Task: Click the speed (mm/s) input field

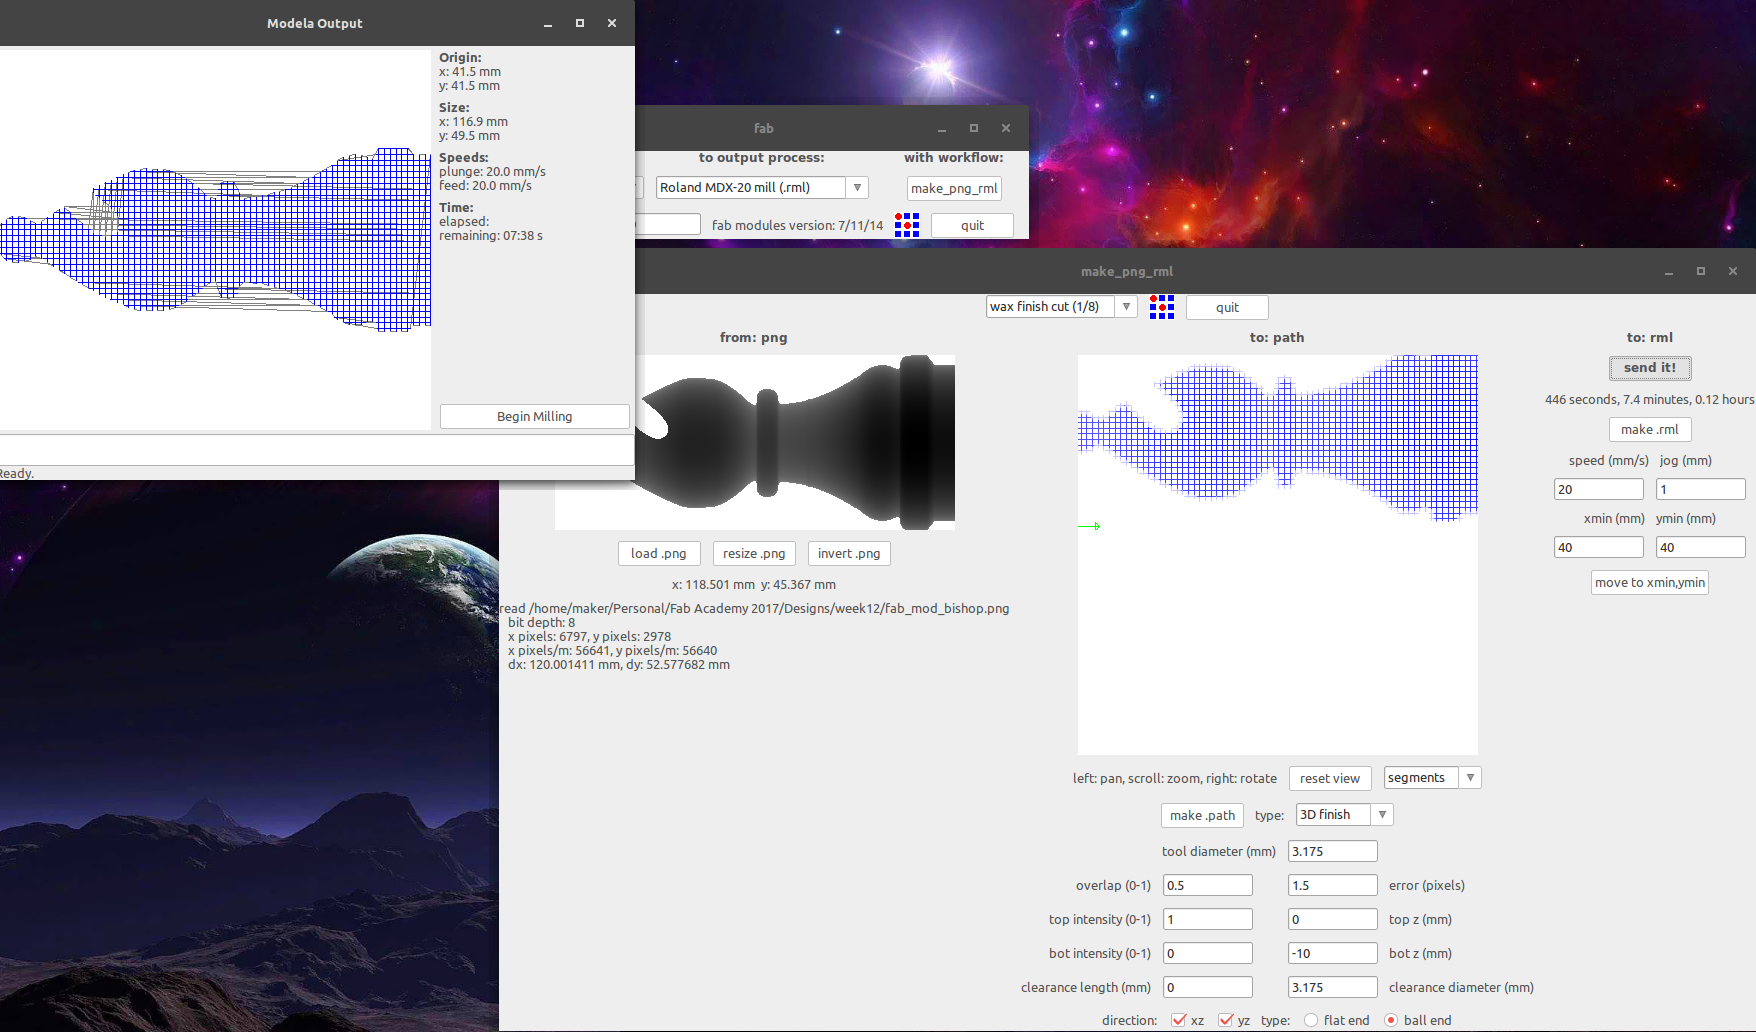Action: click(1599, 489)
